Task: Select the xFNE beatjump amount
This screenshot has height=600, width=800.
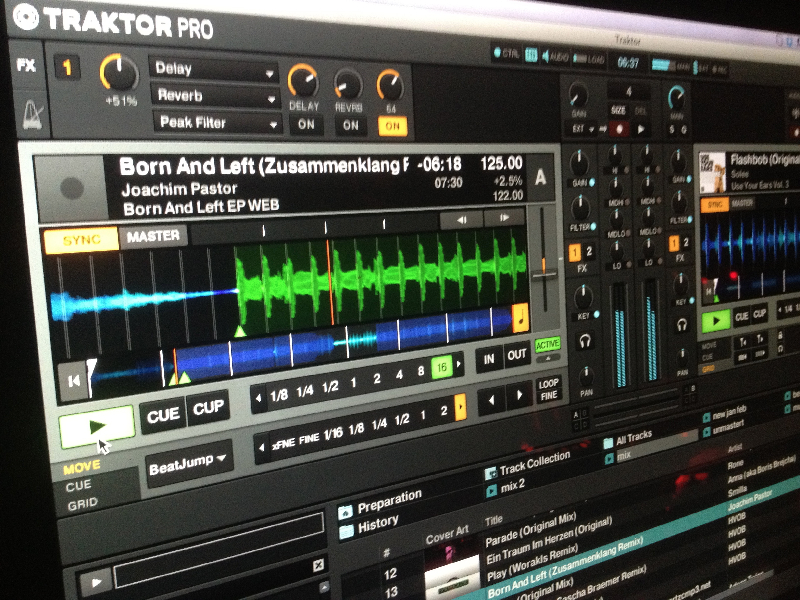Action: tap(283, 444)
